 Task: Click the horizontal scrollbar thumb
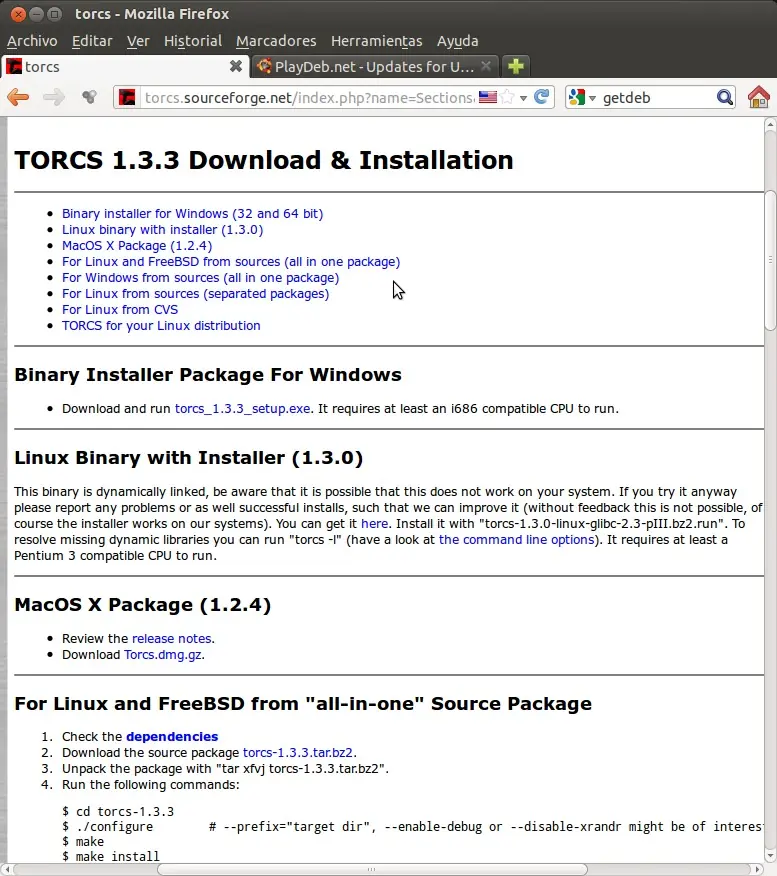(371, 869)
